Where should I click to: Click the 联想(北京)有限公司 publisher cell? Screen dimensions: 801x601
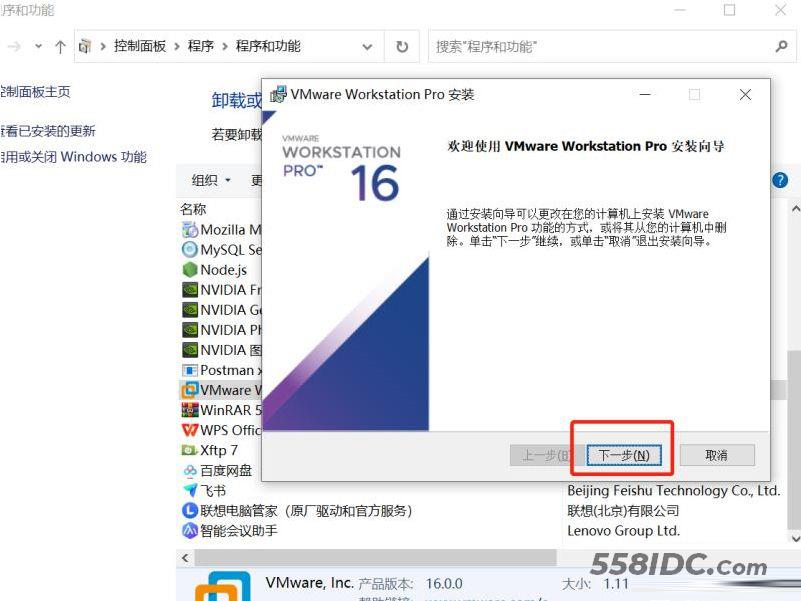coord(623,511)
